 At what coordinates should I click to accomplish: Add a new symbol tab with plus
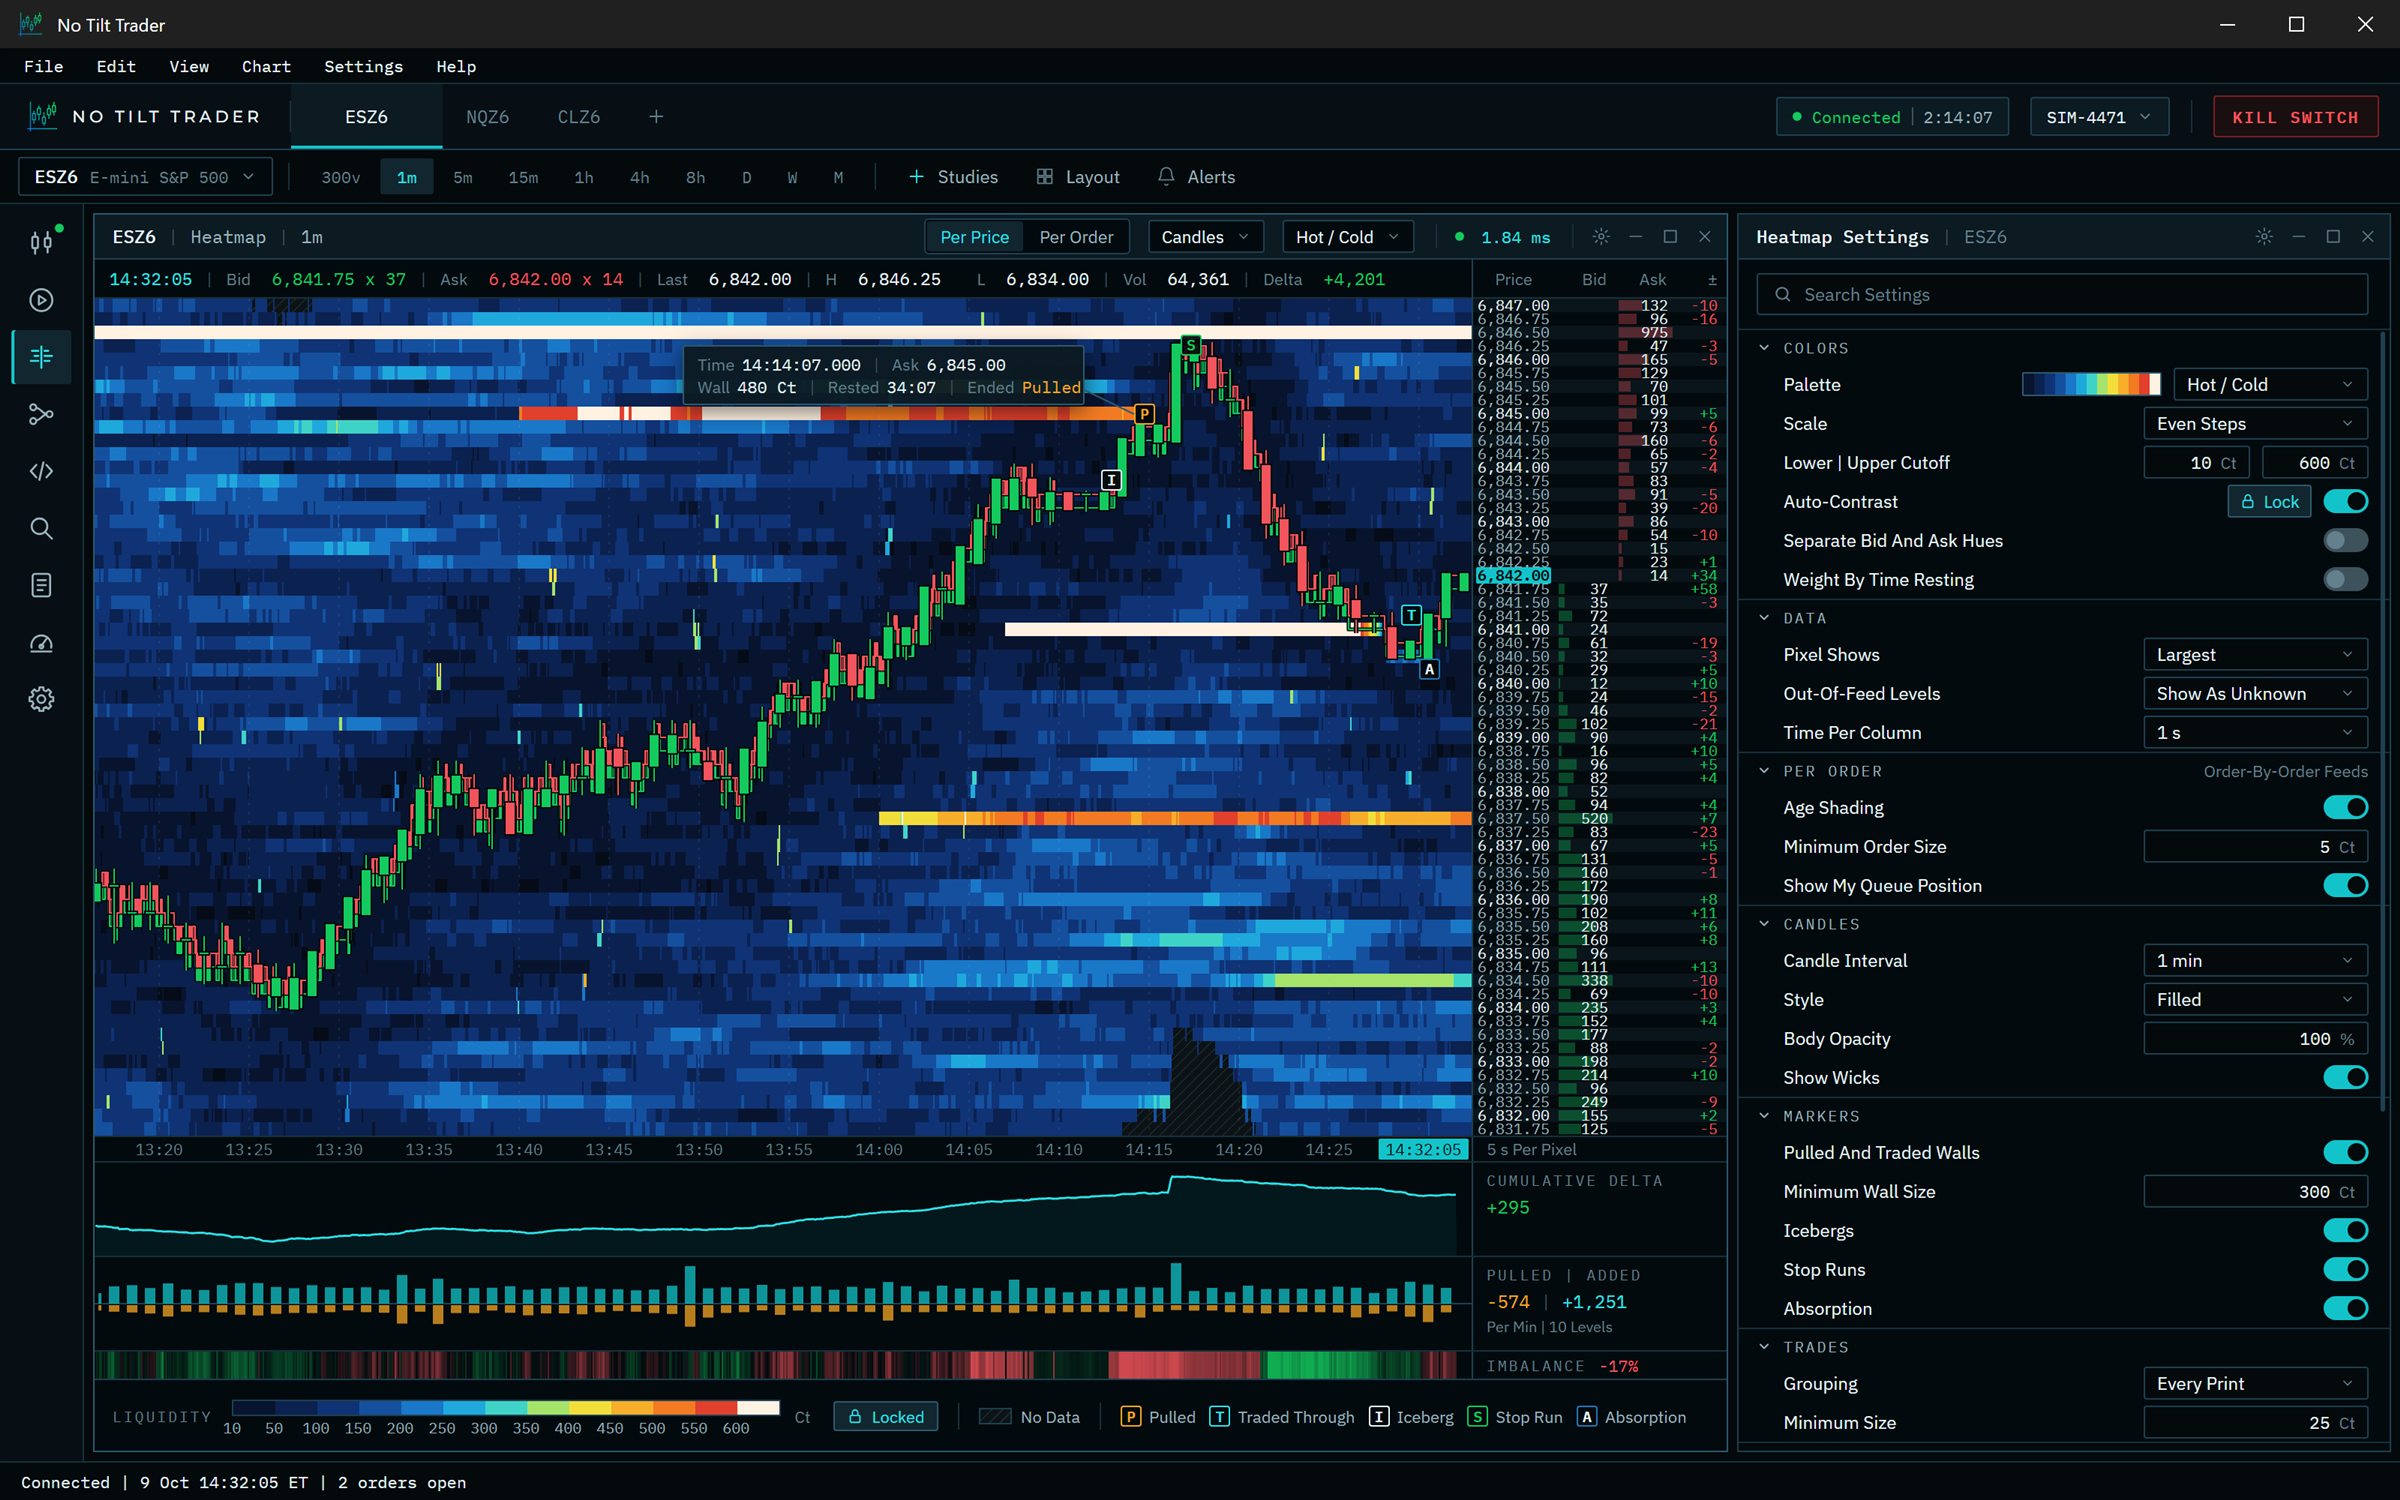coord(656,117)
